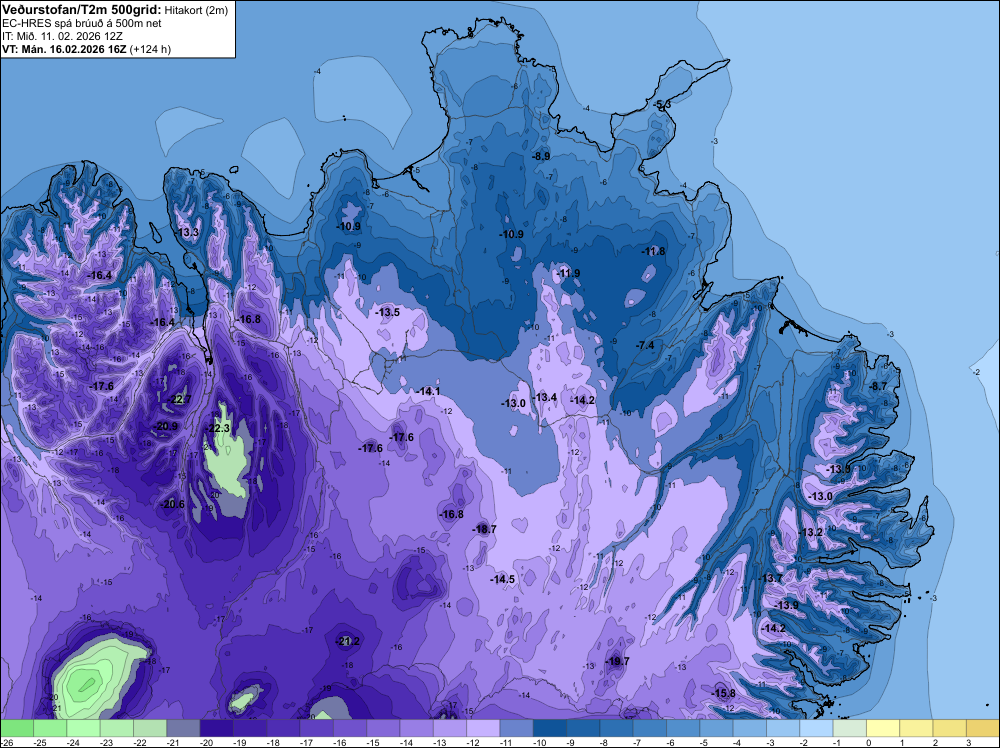Select the -13.3 temperature value
This screenshot has height=748, width=1000.
[x=188, y=232]
